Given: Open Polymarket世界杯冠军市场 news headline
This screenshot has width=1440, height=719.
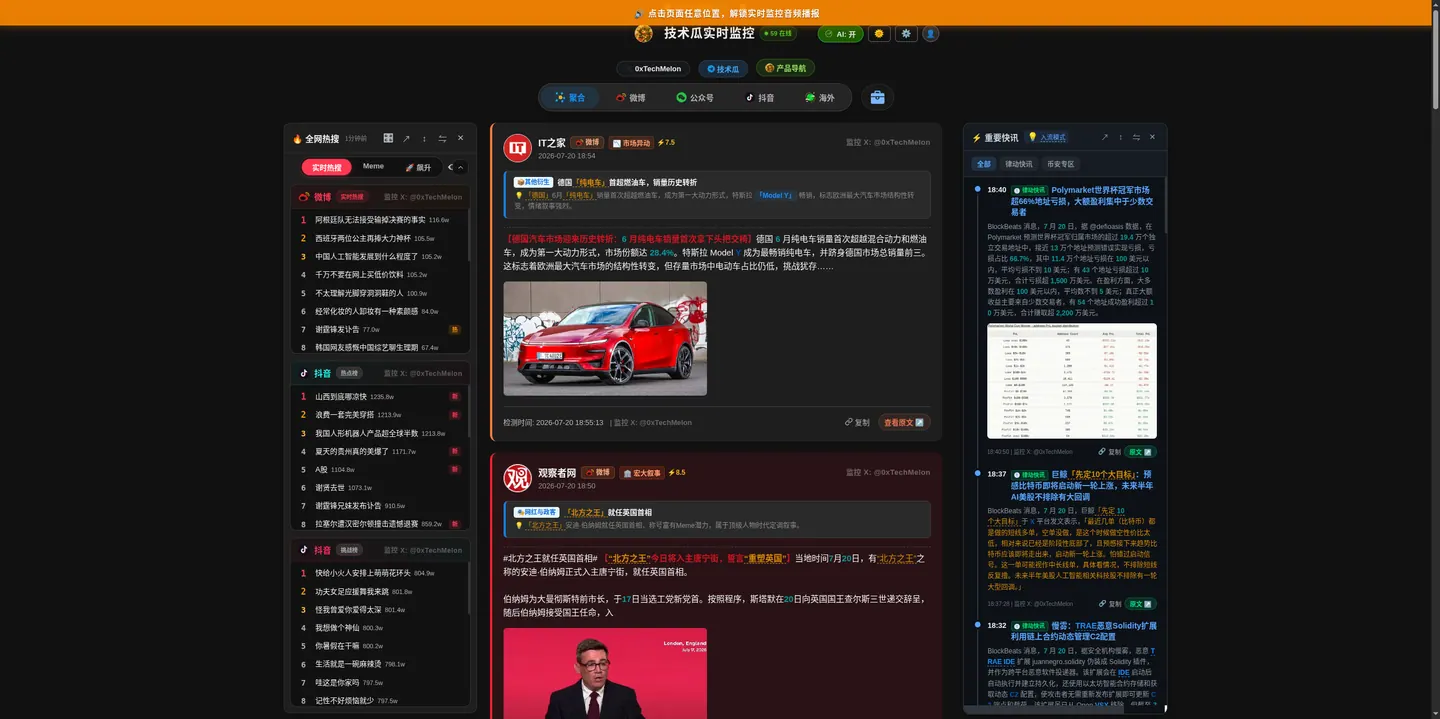Looking at the screenshot, I should click(x=1083, y=201).
